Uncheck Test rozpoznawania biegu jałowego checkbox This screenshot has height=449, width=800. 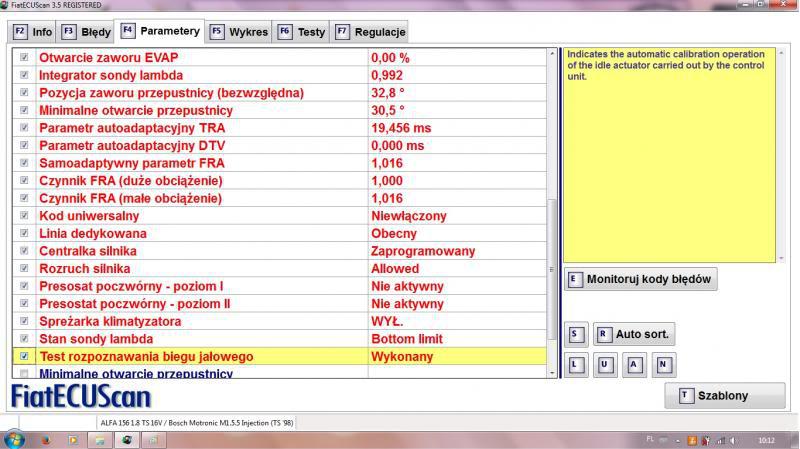[x=25, y=356]
